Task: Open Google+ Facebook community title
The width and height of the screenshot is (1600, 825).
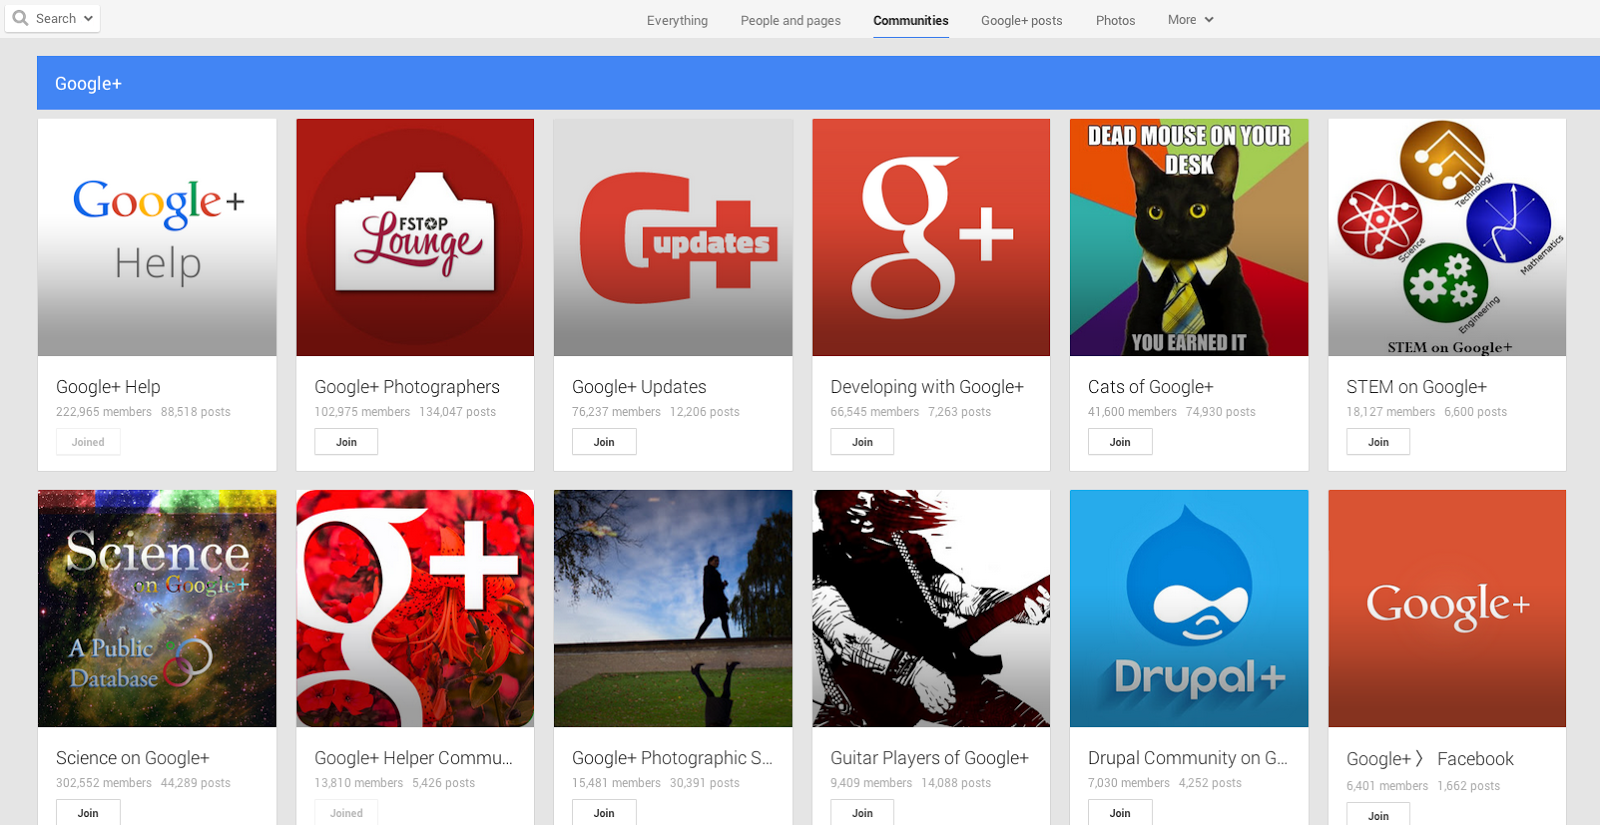Action: coord(1430,759)
